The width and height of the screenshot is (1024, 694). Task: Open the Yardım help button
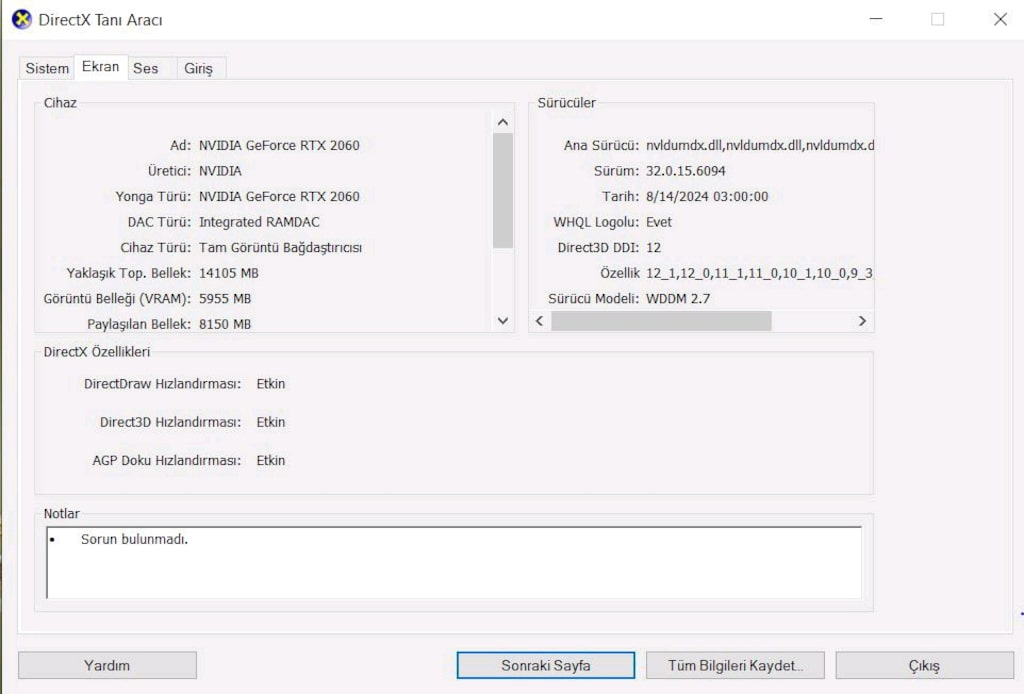(107, 665)
